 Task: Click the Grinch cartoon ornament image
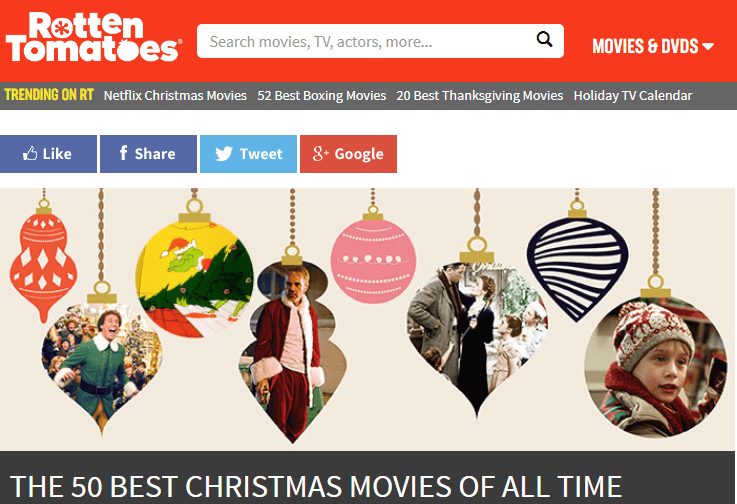pos(195,279)
